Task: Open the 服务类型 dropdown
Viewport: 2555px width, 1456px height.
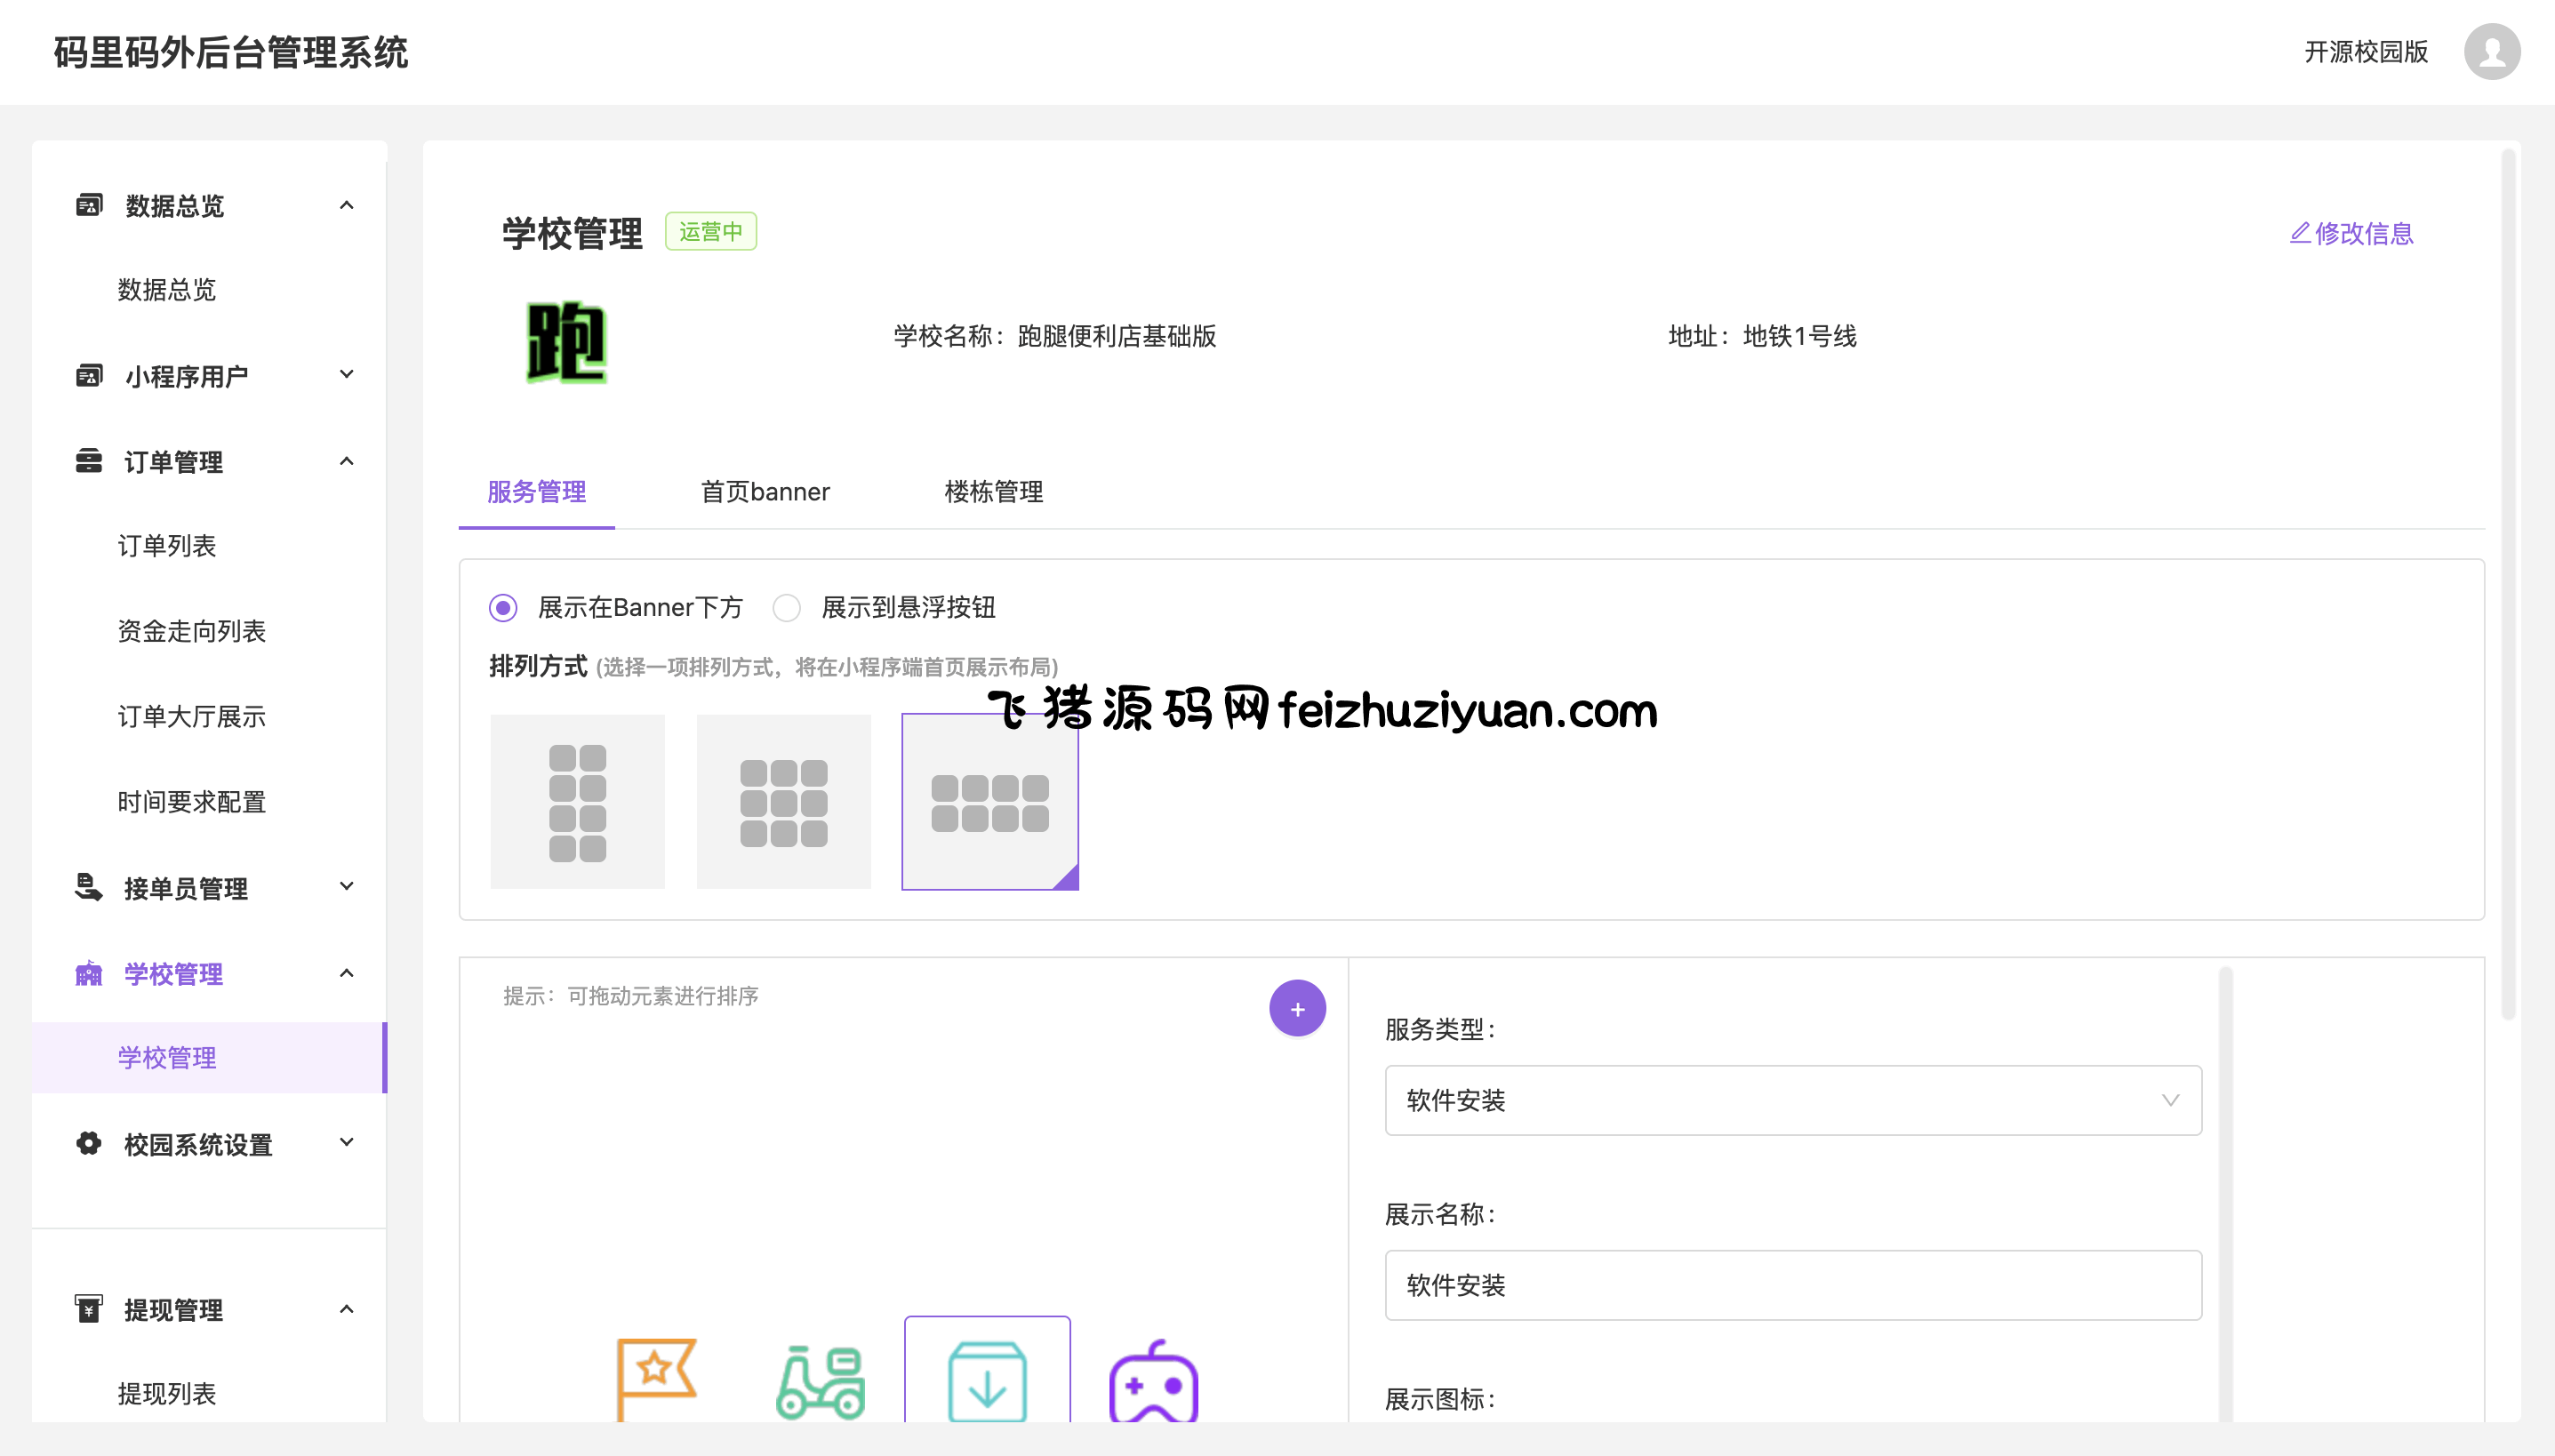Action: (1792, 1100)
